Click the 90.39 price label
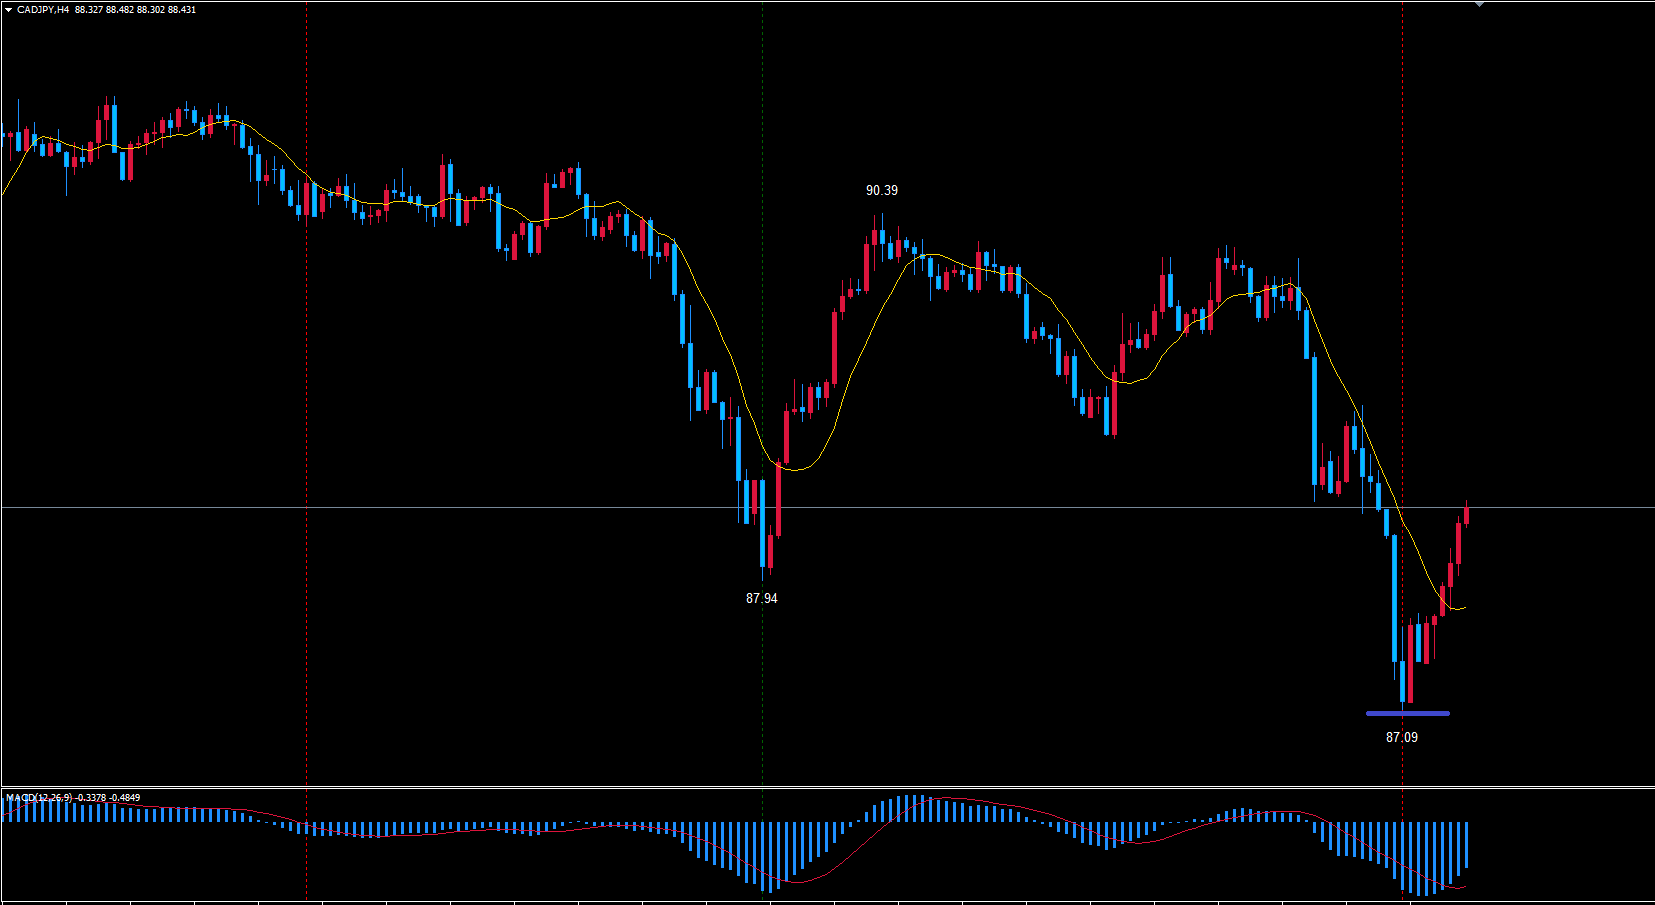The image size is (1655, 905). point(881,190)
